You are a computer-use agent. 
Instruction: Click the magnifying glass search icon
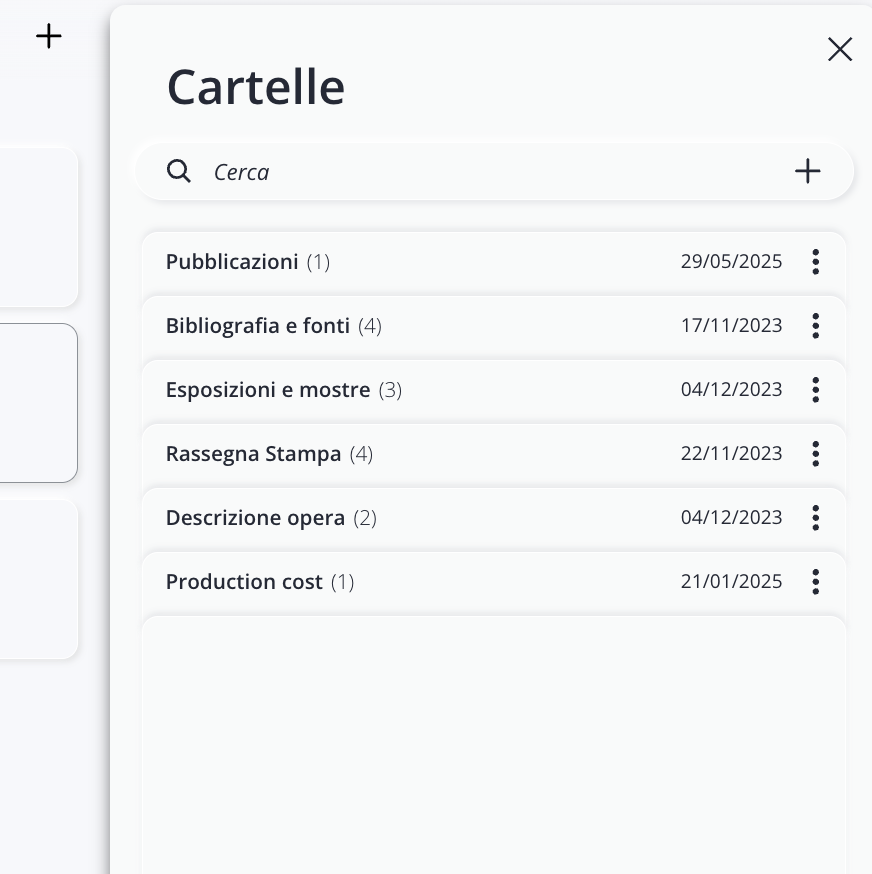(179, 171)
